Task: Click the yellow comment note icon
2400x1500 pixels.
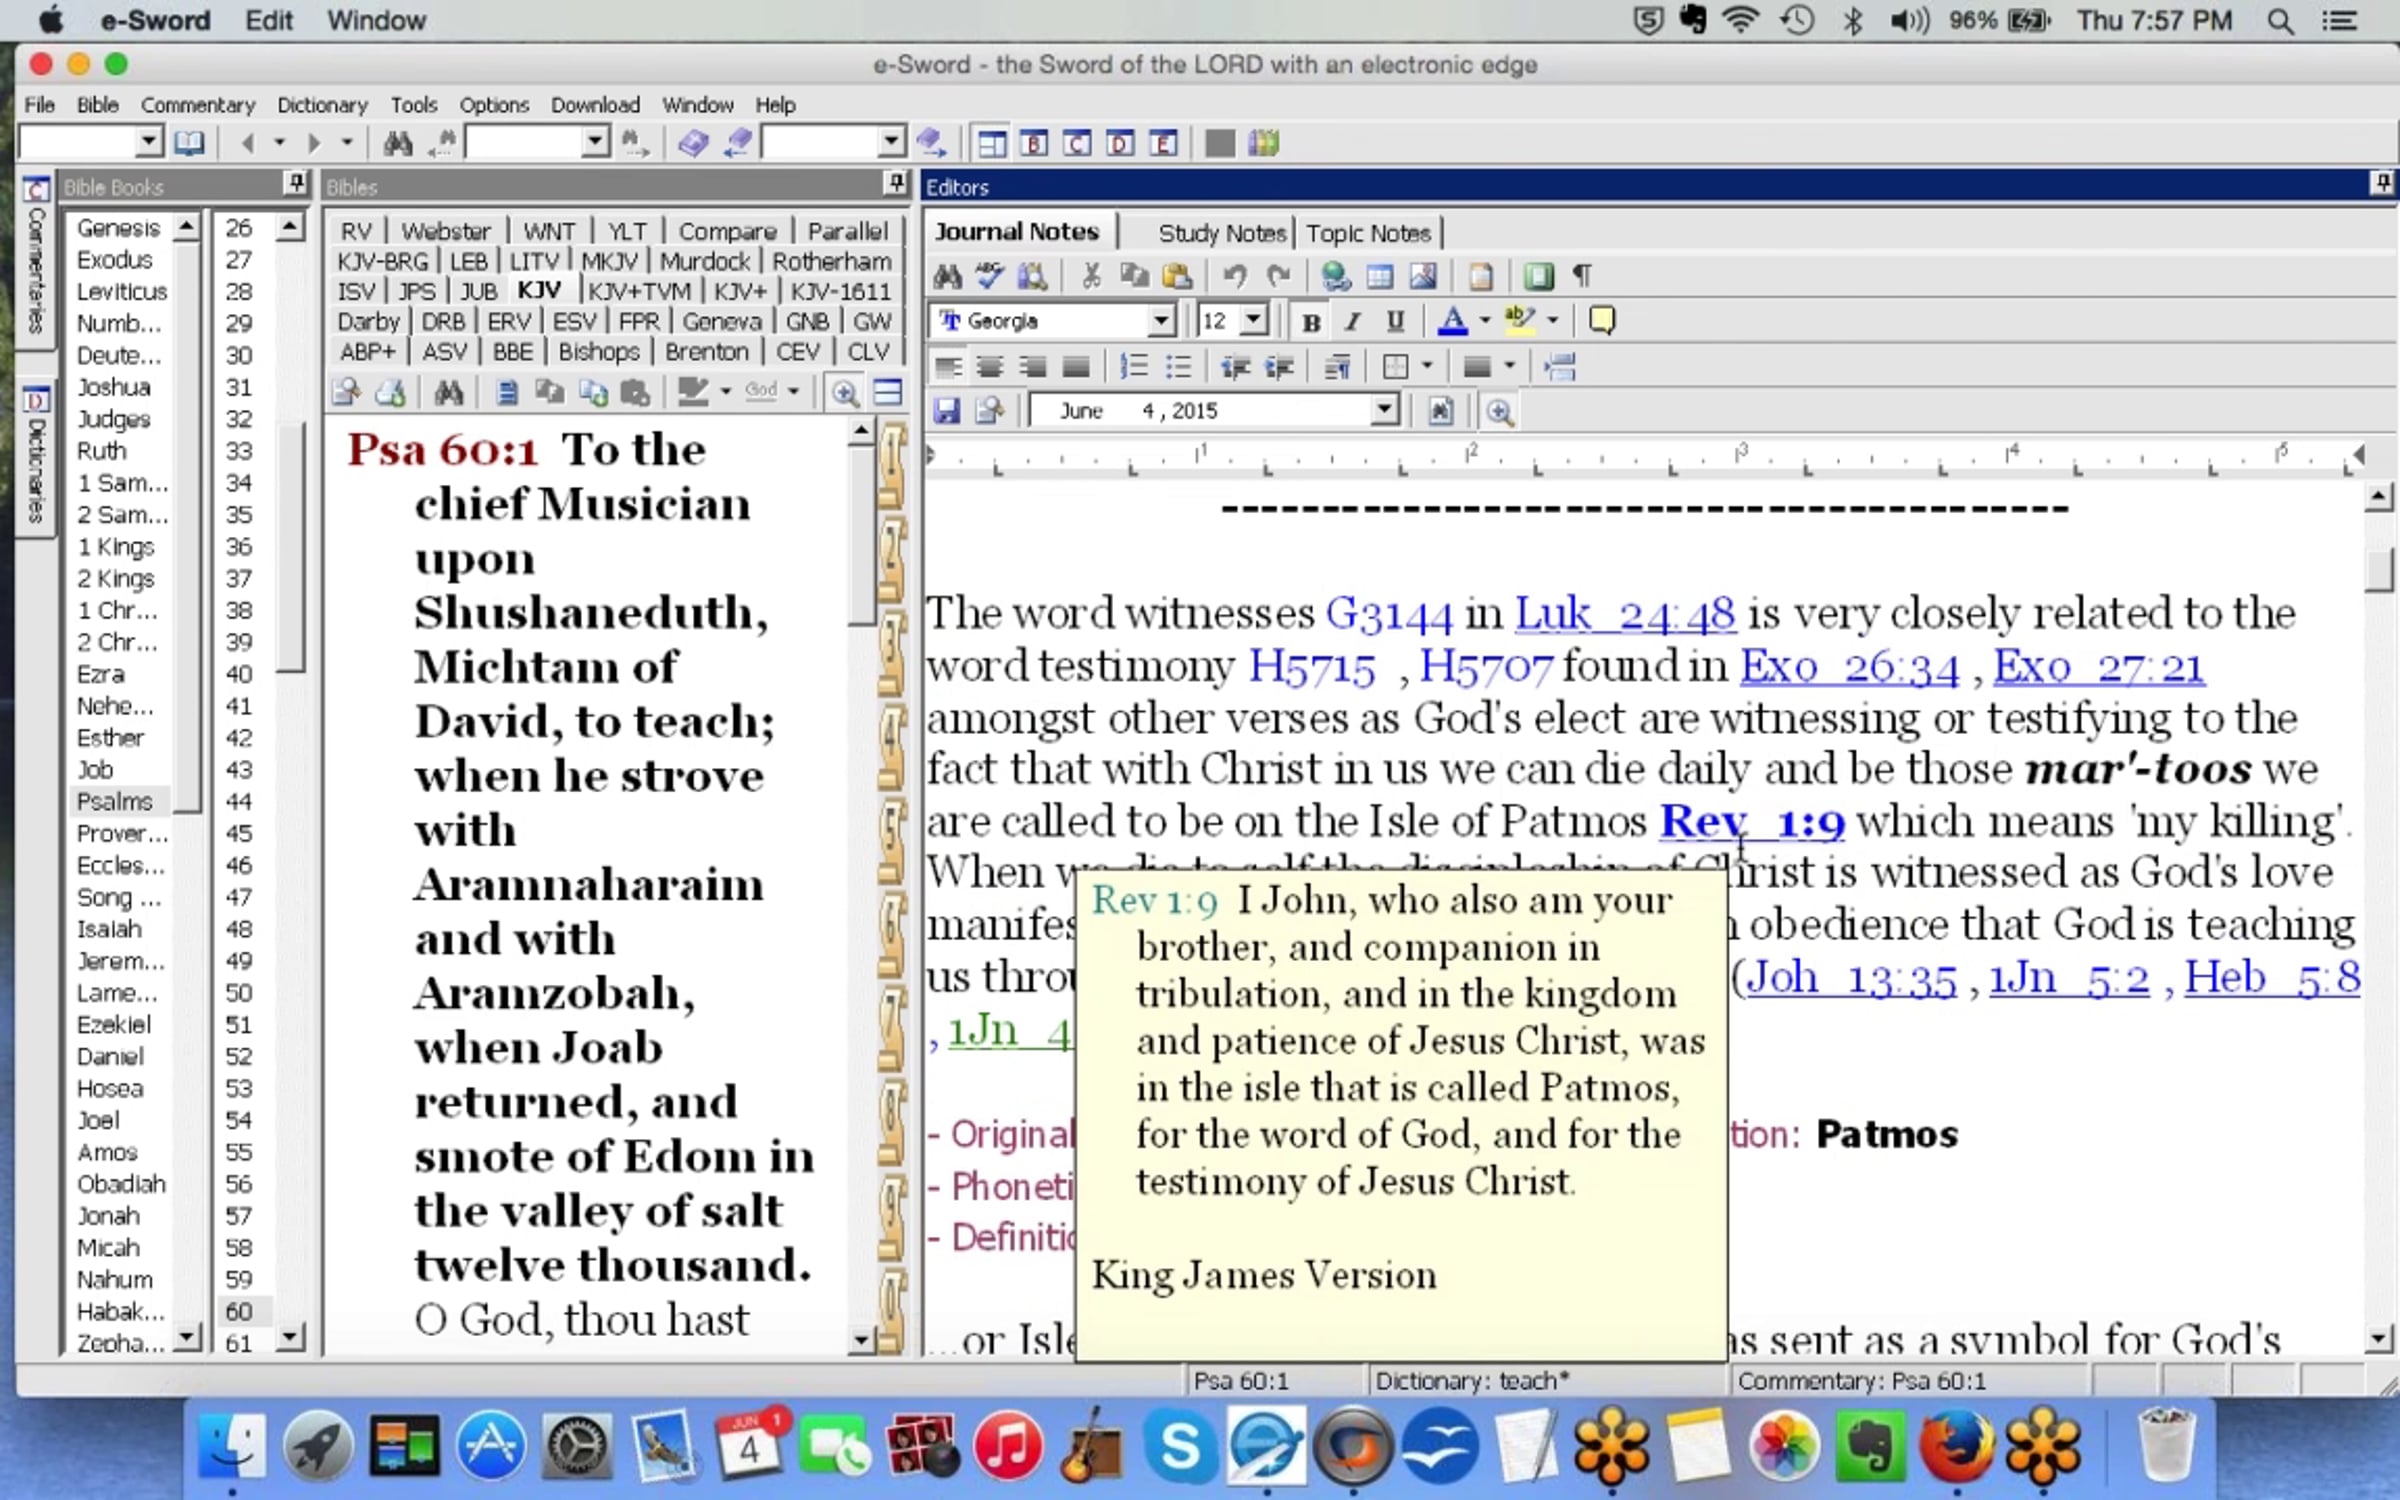Action: tap(1601, 321)
